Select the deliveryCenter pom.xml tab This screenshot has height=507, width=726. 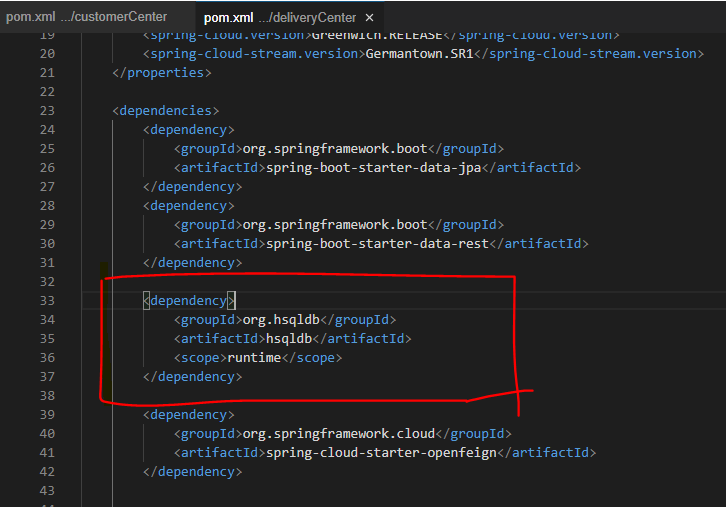[x=280, y=18]
